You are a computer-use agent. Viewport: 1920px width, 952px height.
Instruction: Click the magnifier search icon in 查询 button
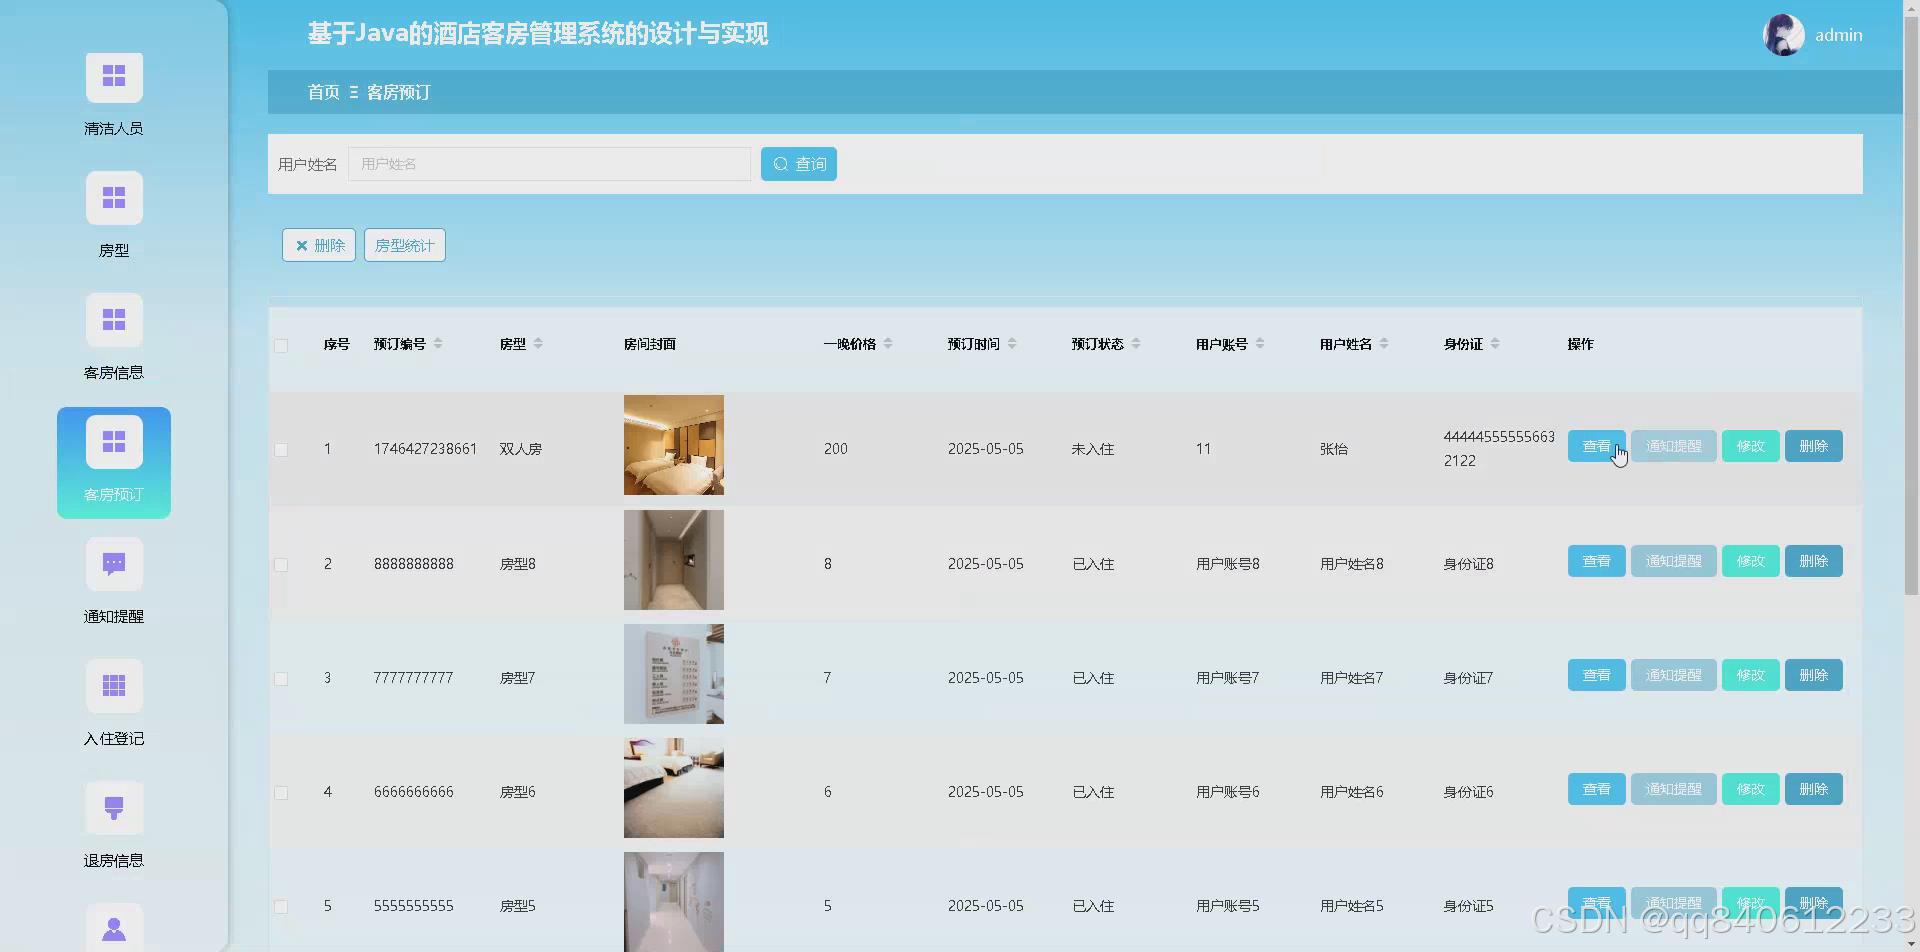[x=781, y=164]
